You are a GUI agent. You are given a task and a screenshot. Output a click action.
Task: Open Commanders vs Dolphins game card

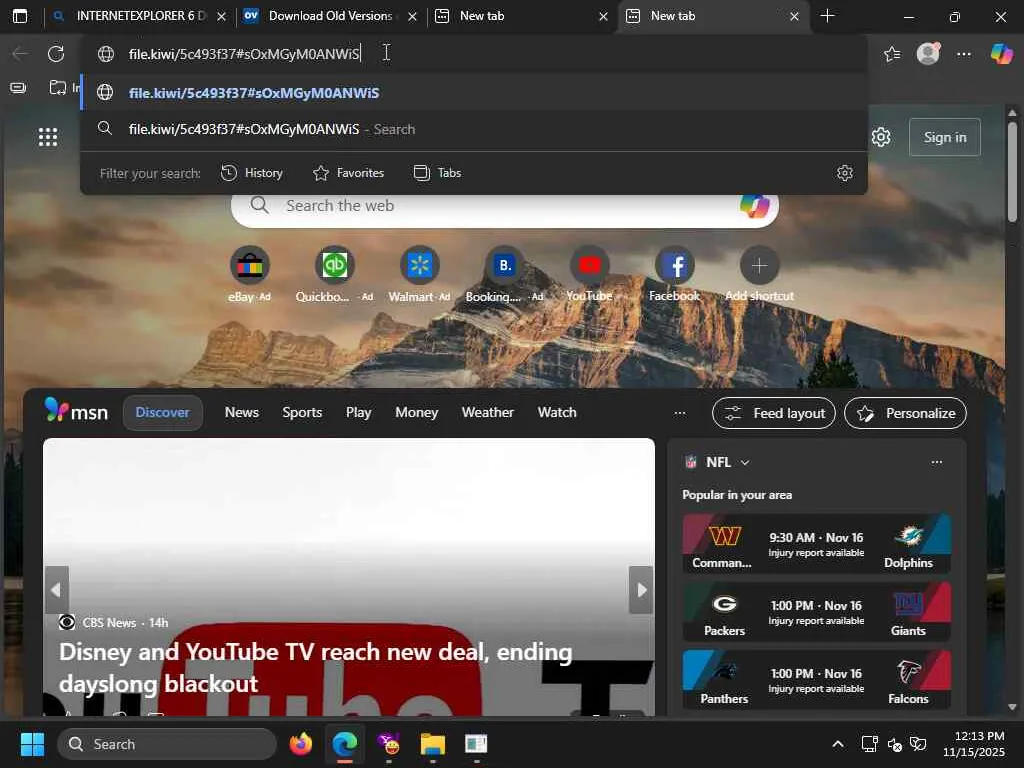coord(816,543)
